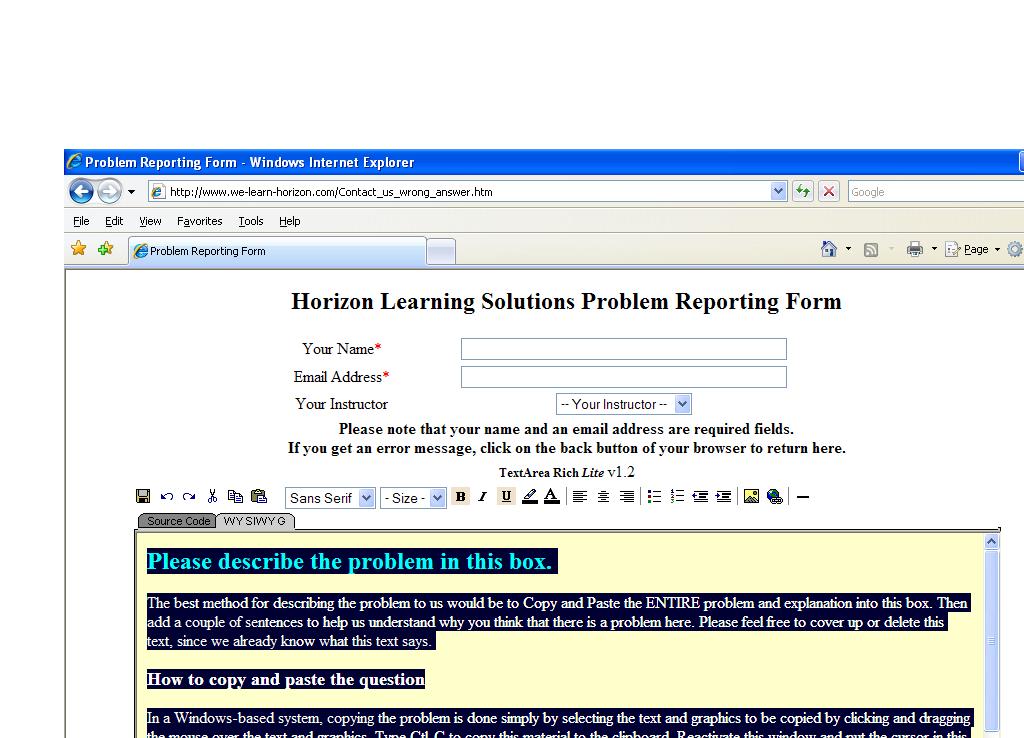
Task: Align text left in the editor
Action: (579, 497)
